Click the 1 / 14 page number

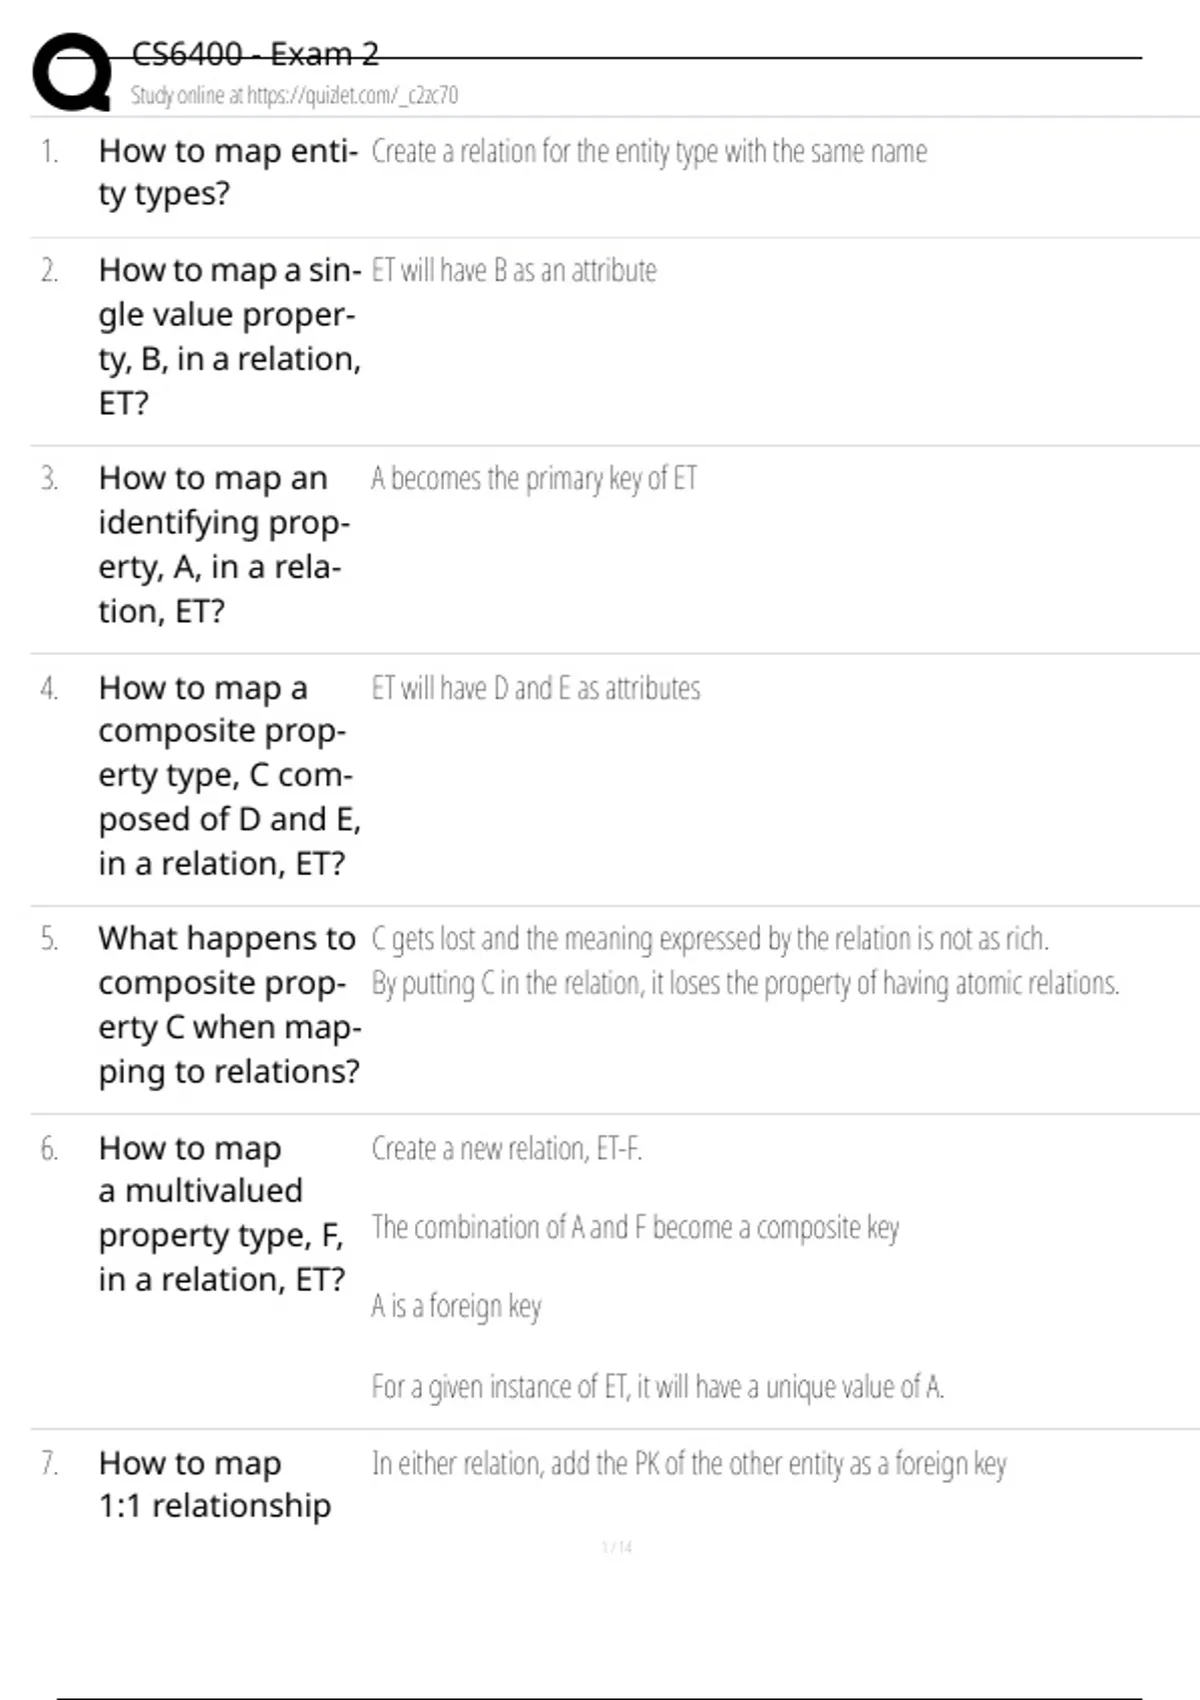click(x=617, y=1547)
